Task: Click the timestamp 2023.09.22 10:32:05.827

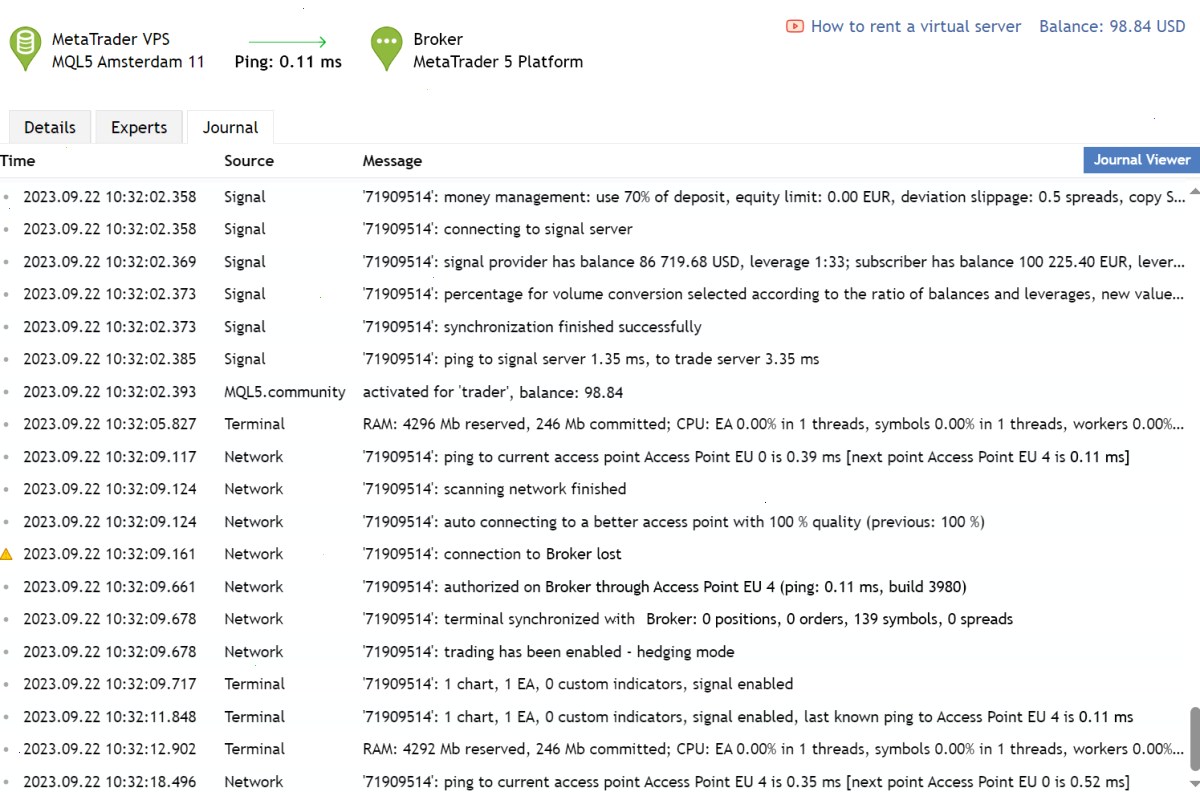Action: pyautogui.click(x=110, y=424)
